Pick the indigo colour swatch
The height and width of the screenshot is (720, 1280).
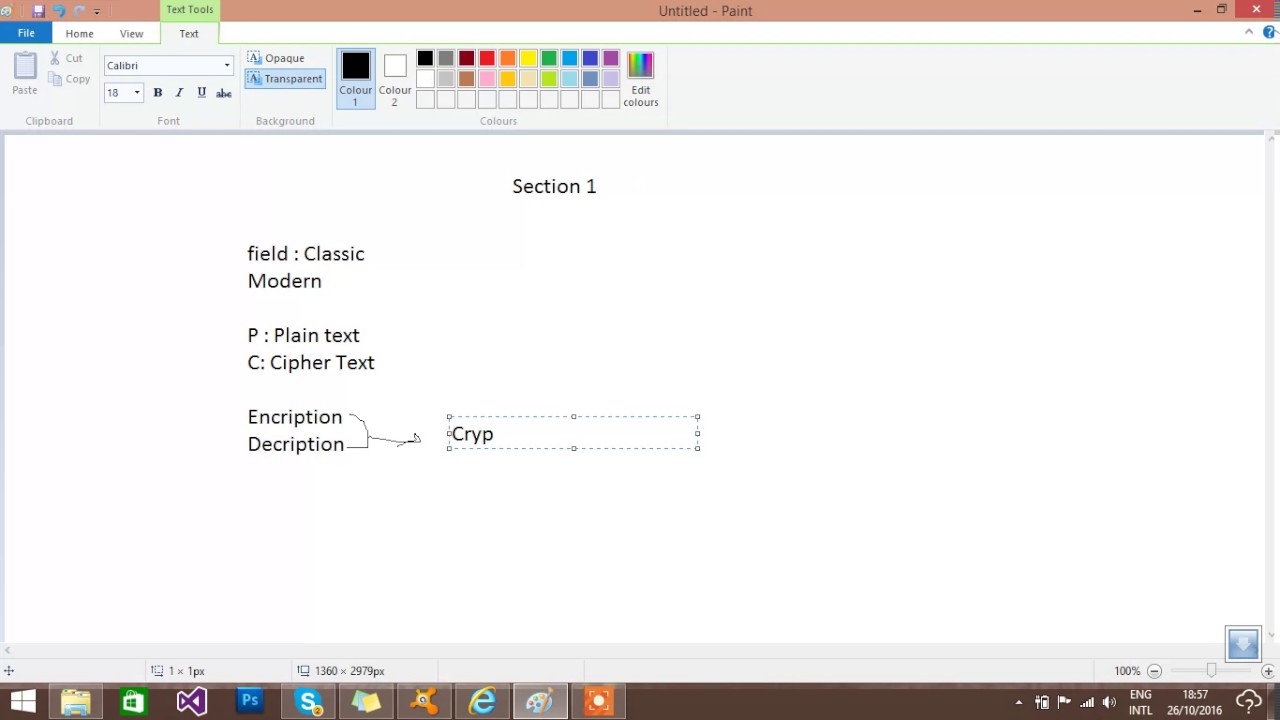(590, 59)
